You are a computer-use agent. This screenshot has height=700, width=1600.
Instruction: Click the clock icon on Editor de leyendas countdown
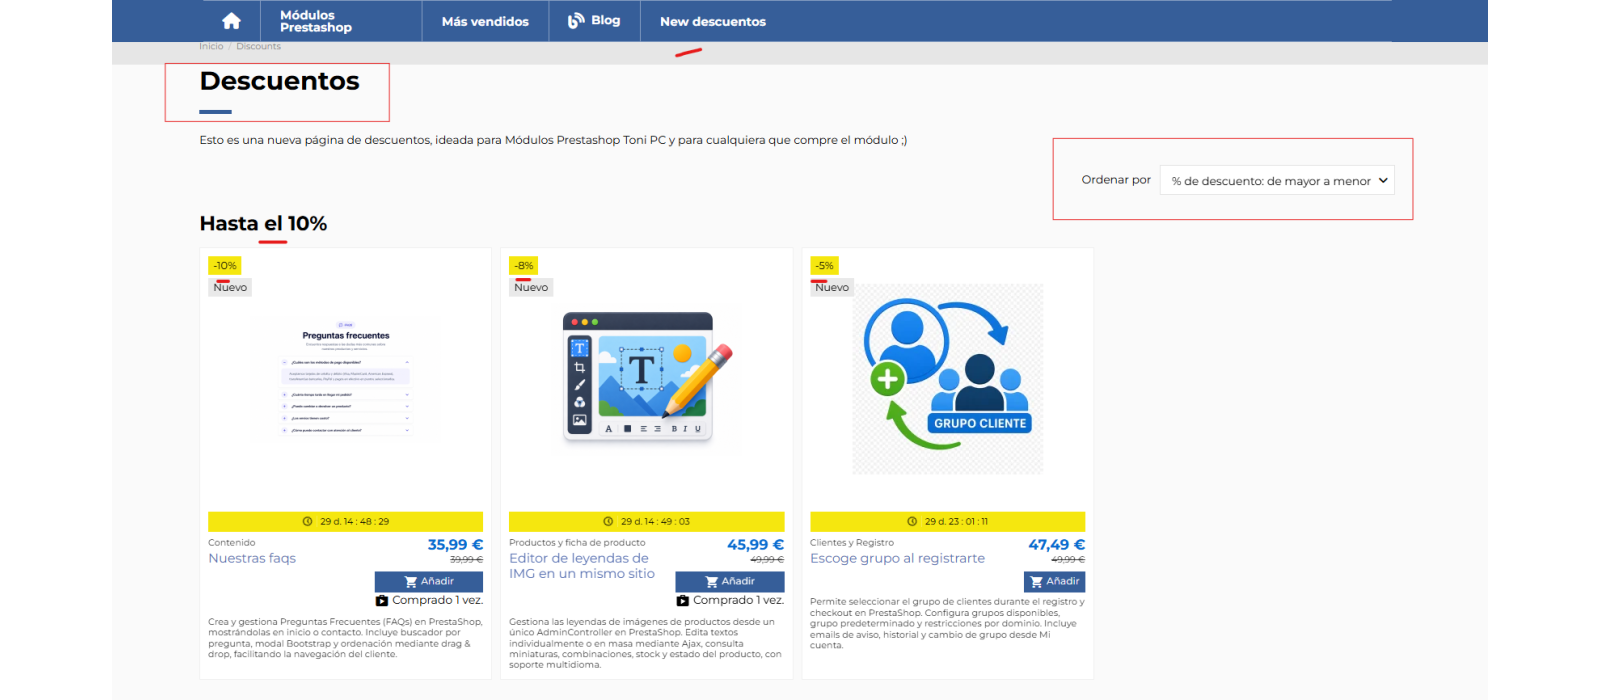tap(608, 522)
